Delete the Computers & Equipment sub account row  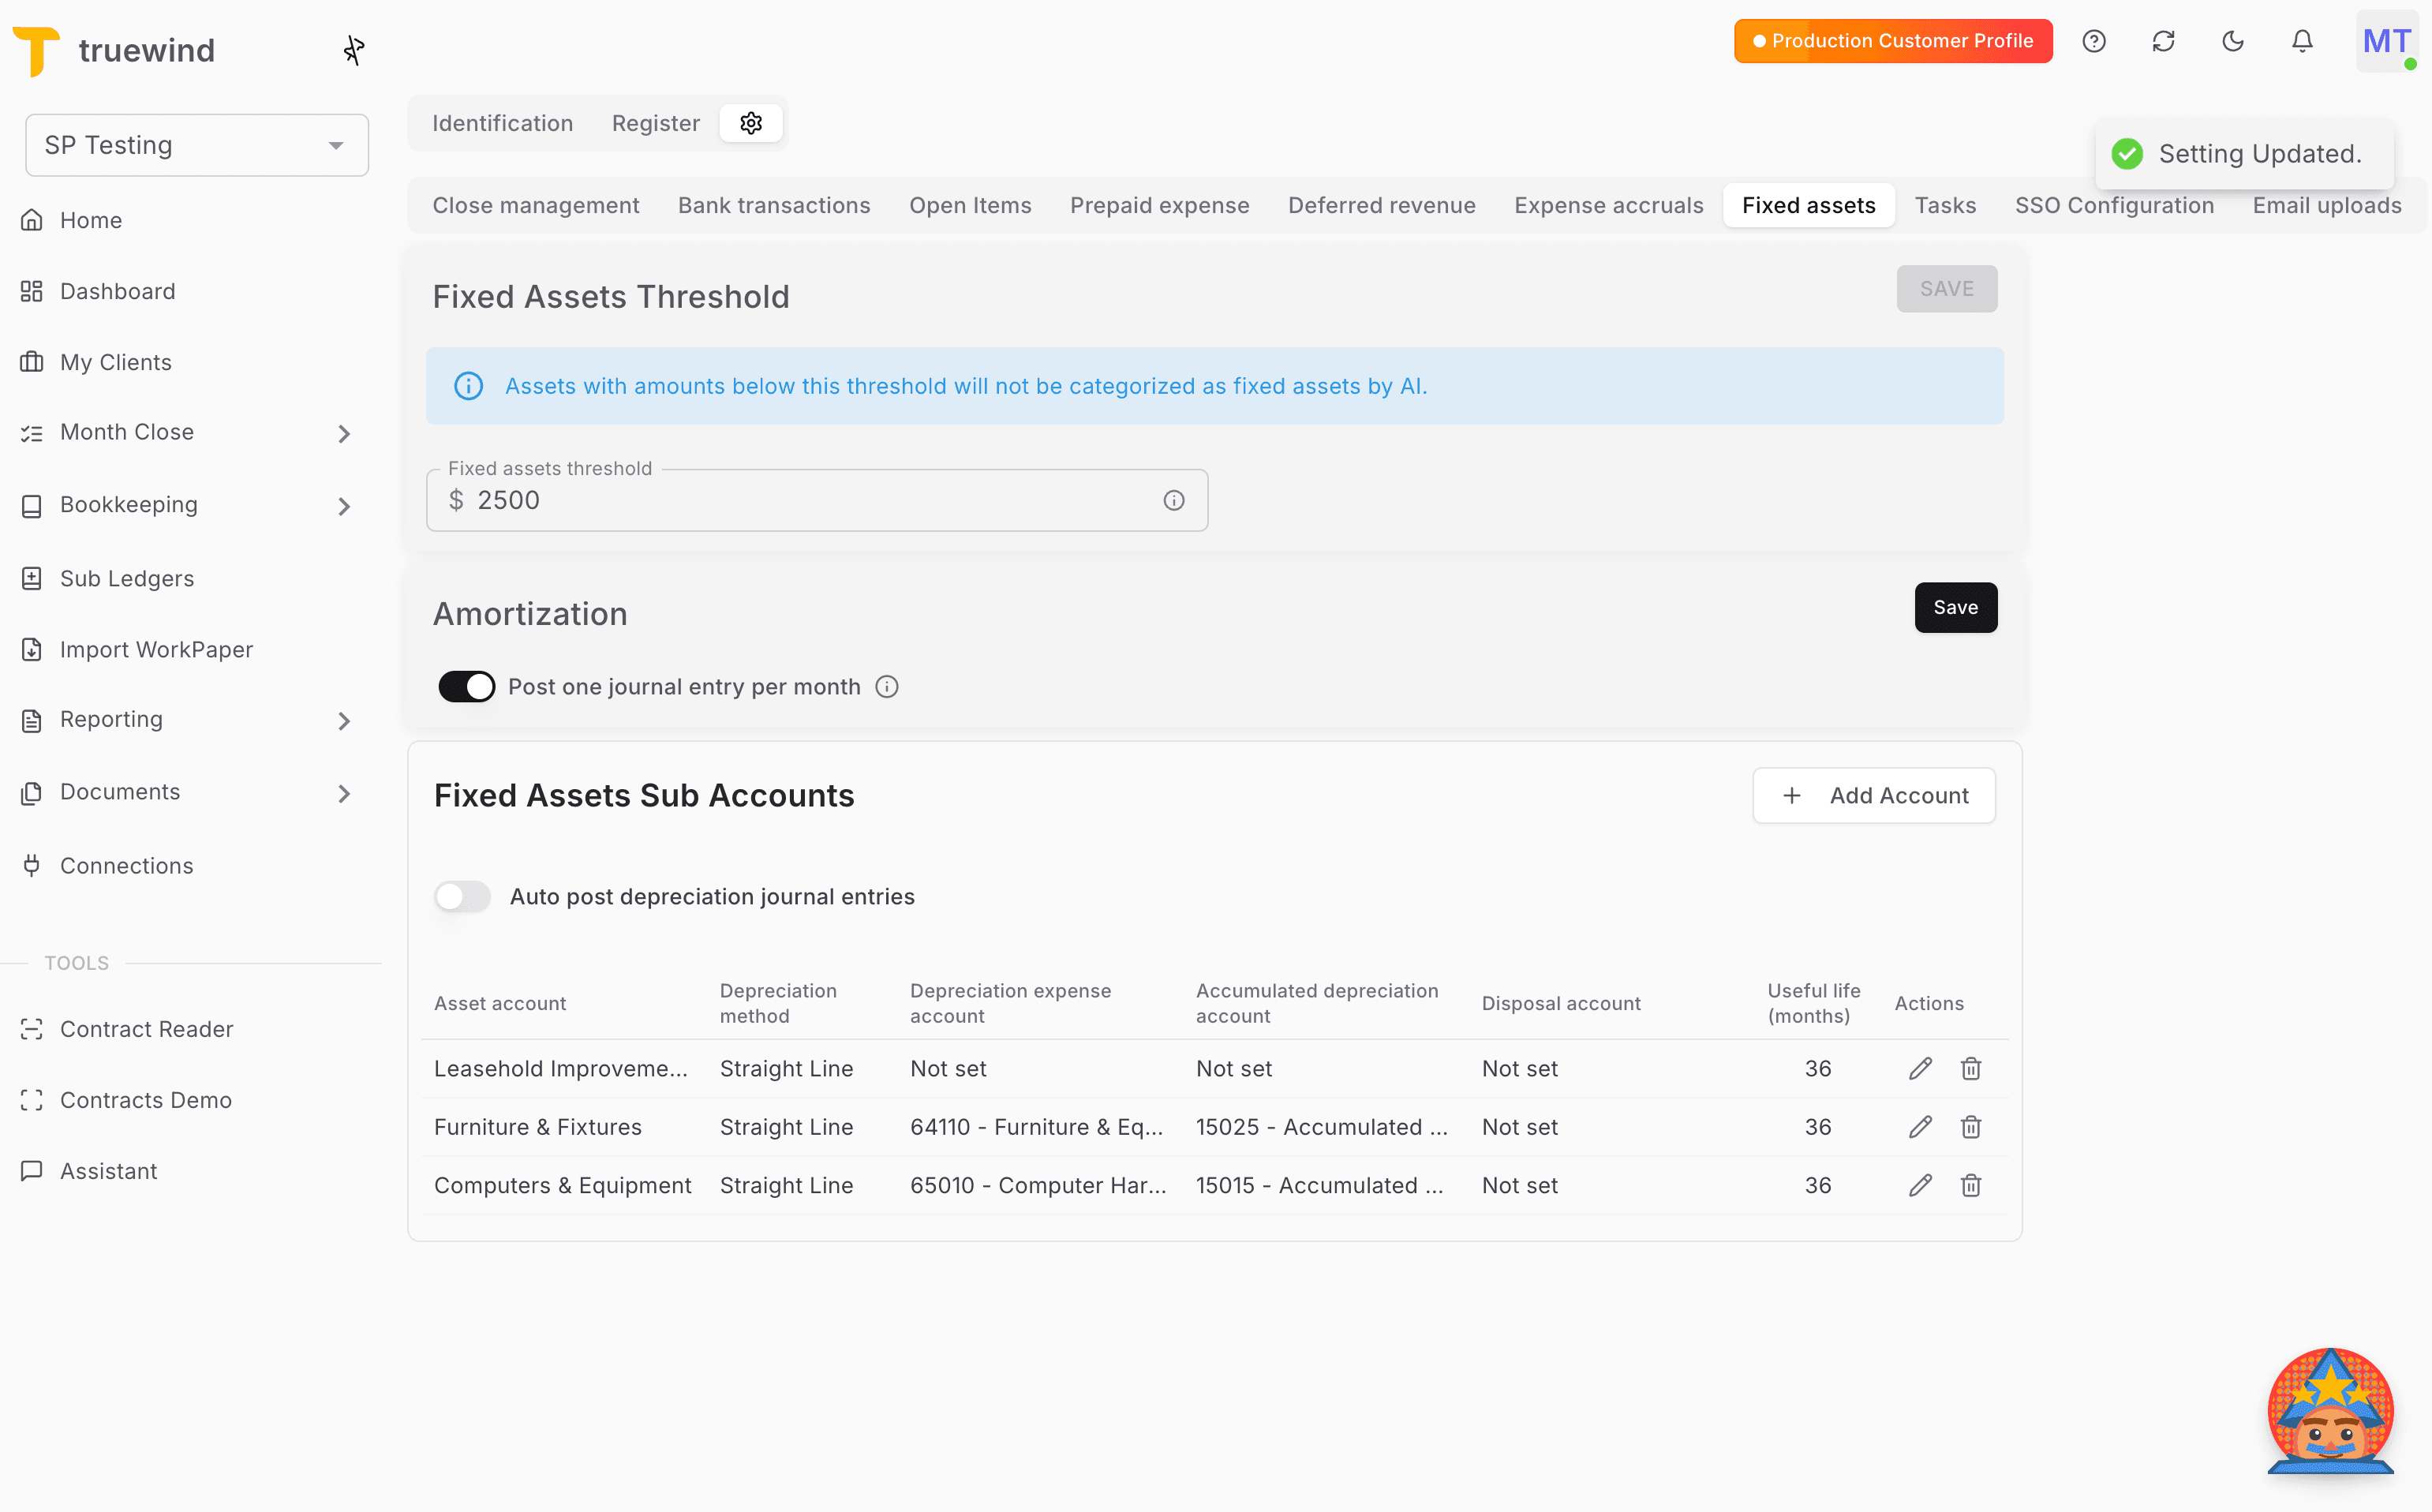1970,1185
